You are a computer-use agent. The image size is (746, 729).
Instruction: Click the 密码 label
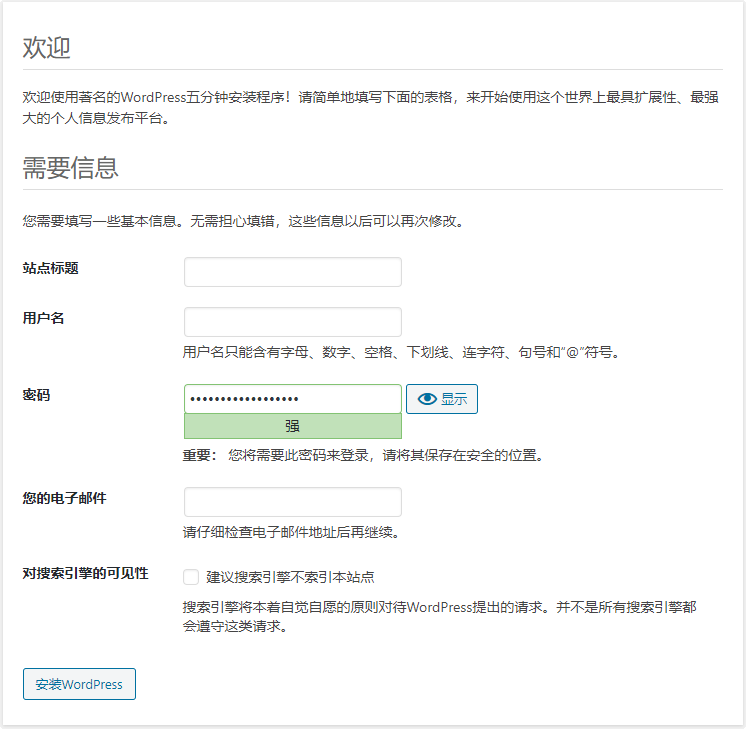[36, 395]
